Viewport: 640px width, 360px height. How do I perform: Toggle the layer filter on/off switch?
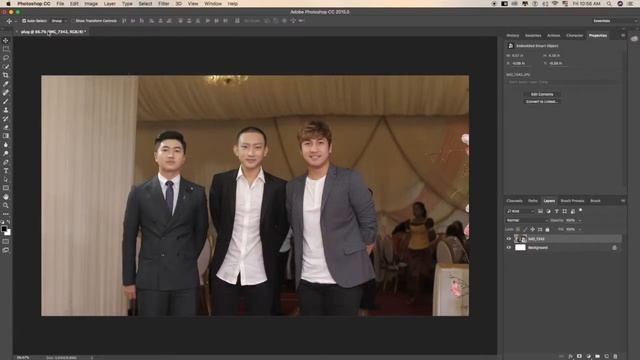click(580, 211)
